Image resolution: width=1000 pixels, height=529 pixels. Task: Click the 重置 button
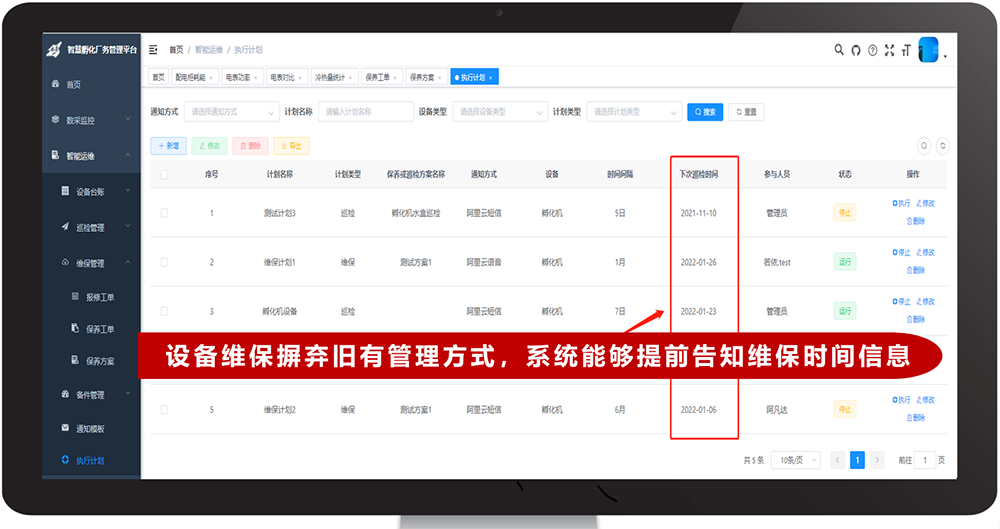tap(746, 112)
